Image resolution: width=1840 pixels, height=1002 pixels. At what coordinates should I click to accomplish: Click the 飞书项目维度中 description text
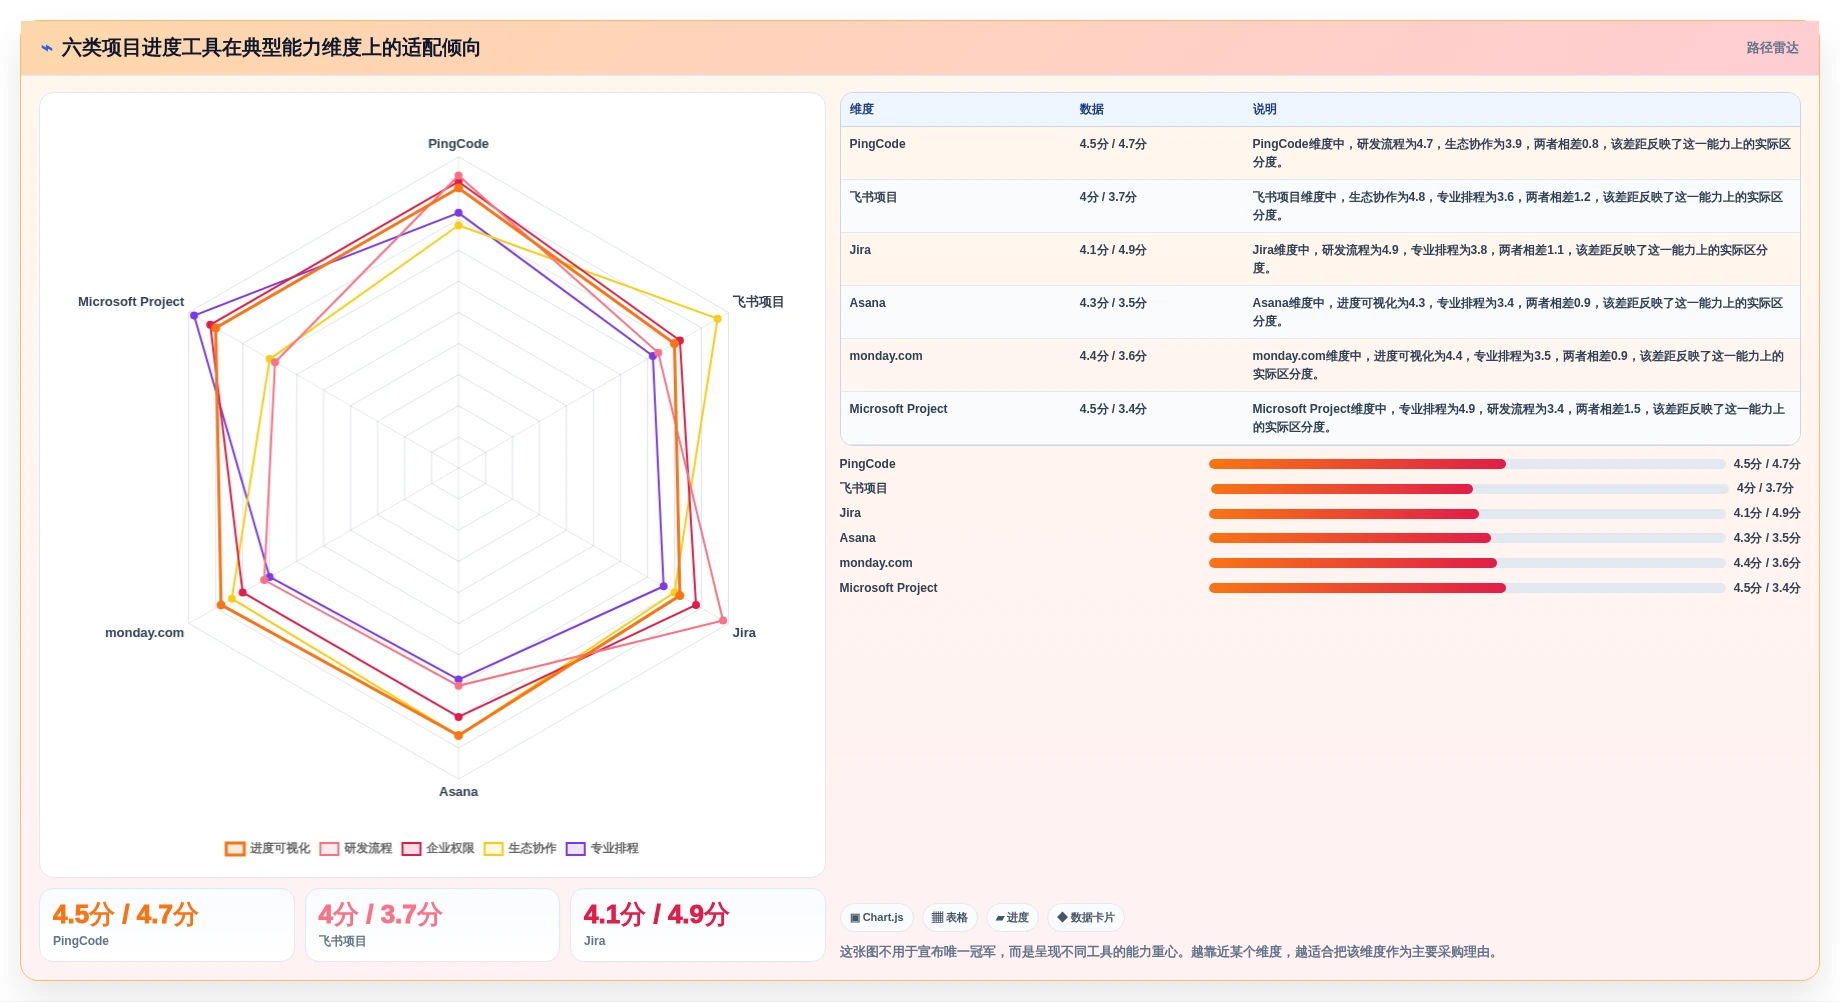pyautogui.click(x=1518, y=206)
